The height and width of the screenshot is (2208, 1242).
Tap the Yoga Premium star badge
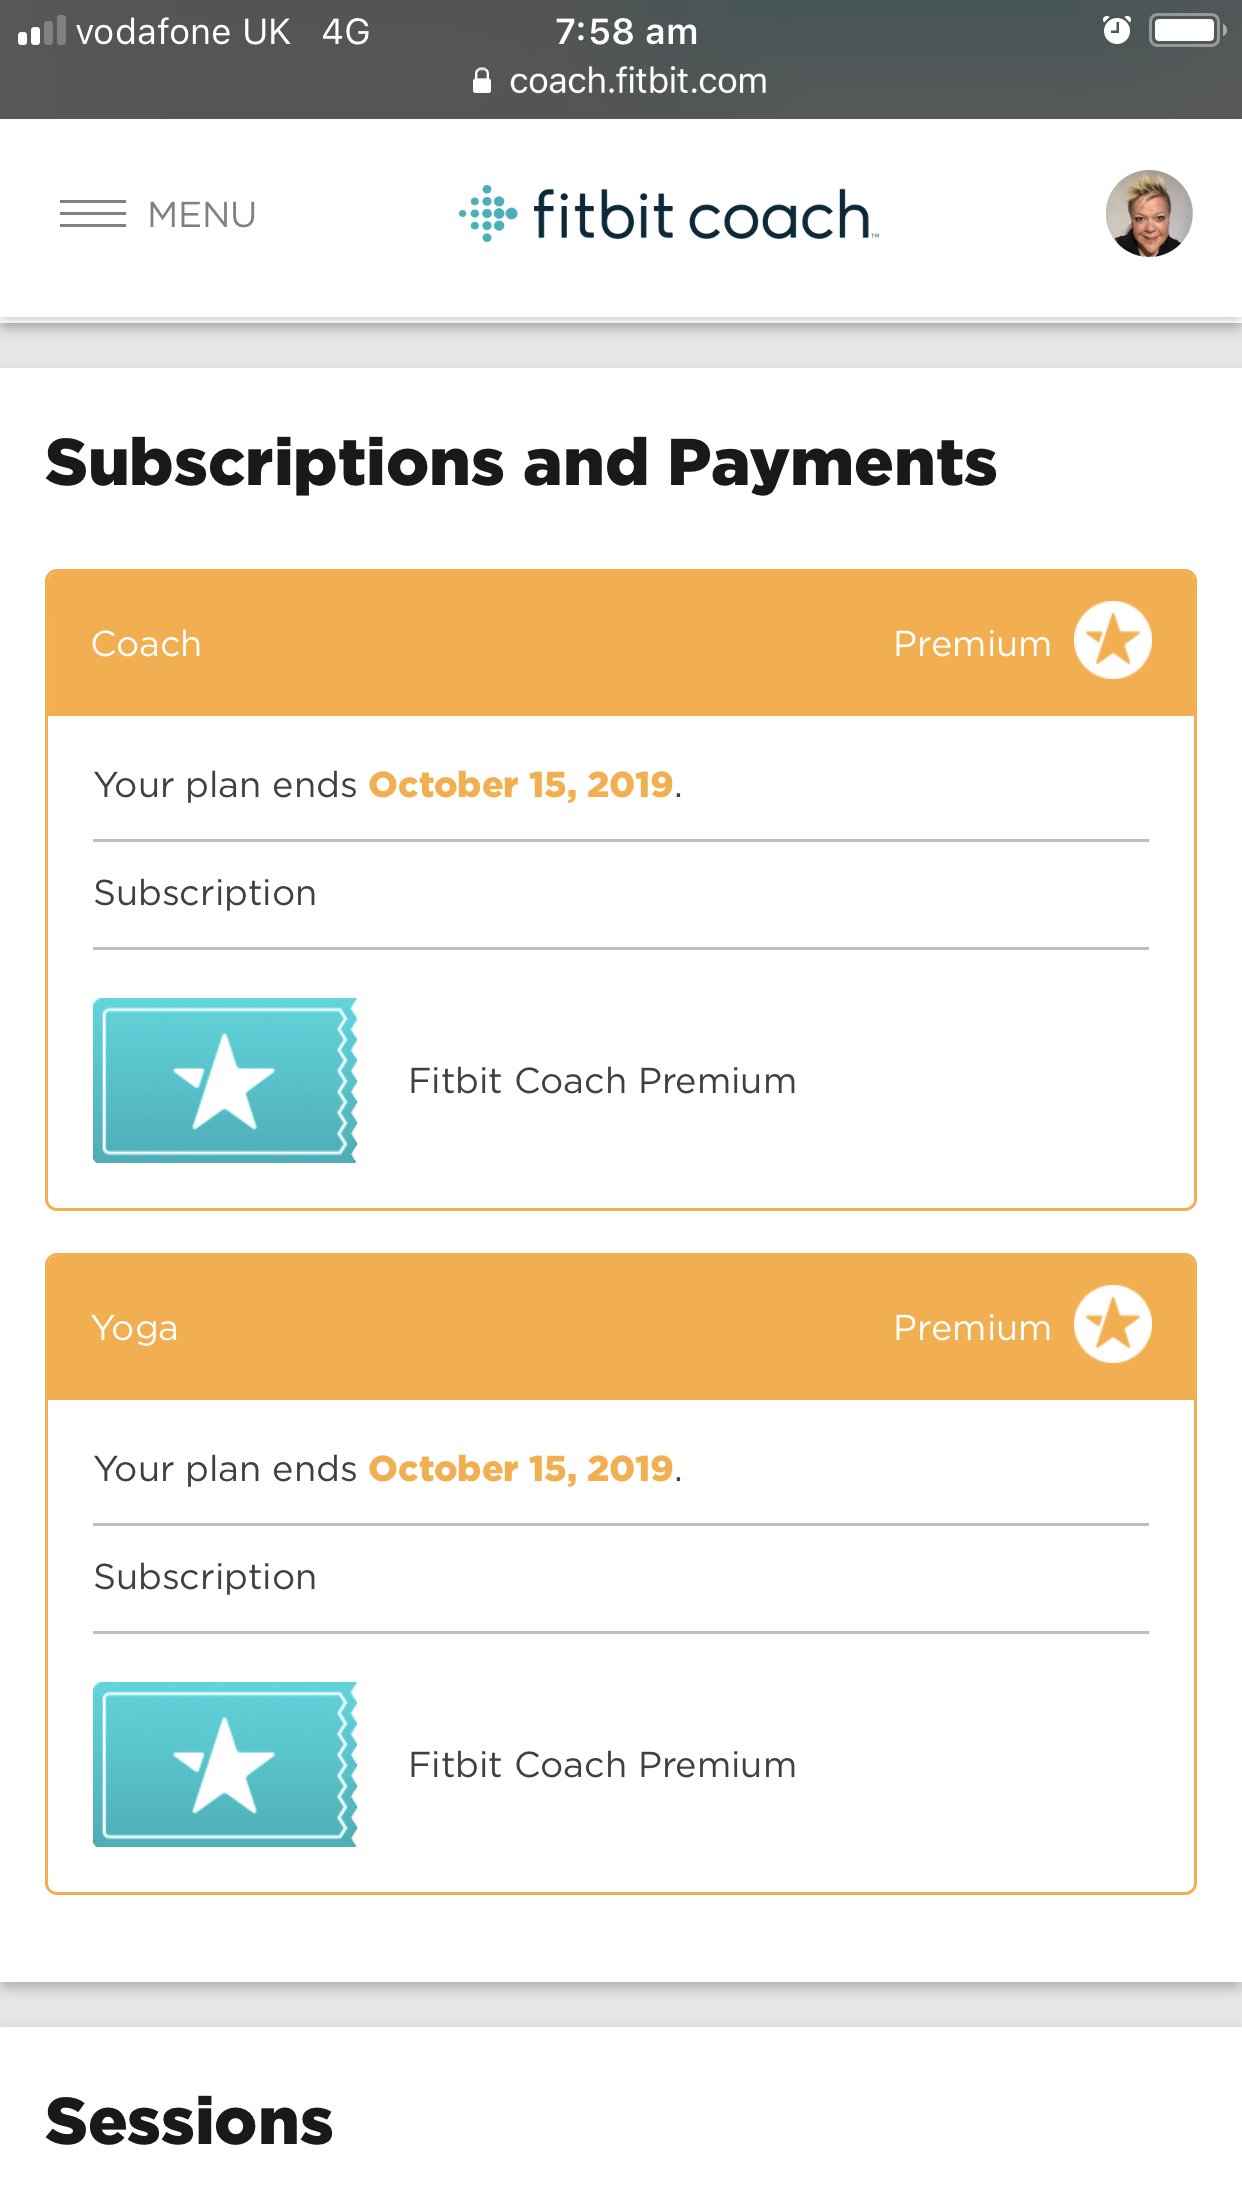click(x=1112, y=1324)
